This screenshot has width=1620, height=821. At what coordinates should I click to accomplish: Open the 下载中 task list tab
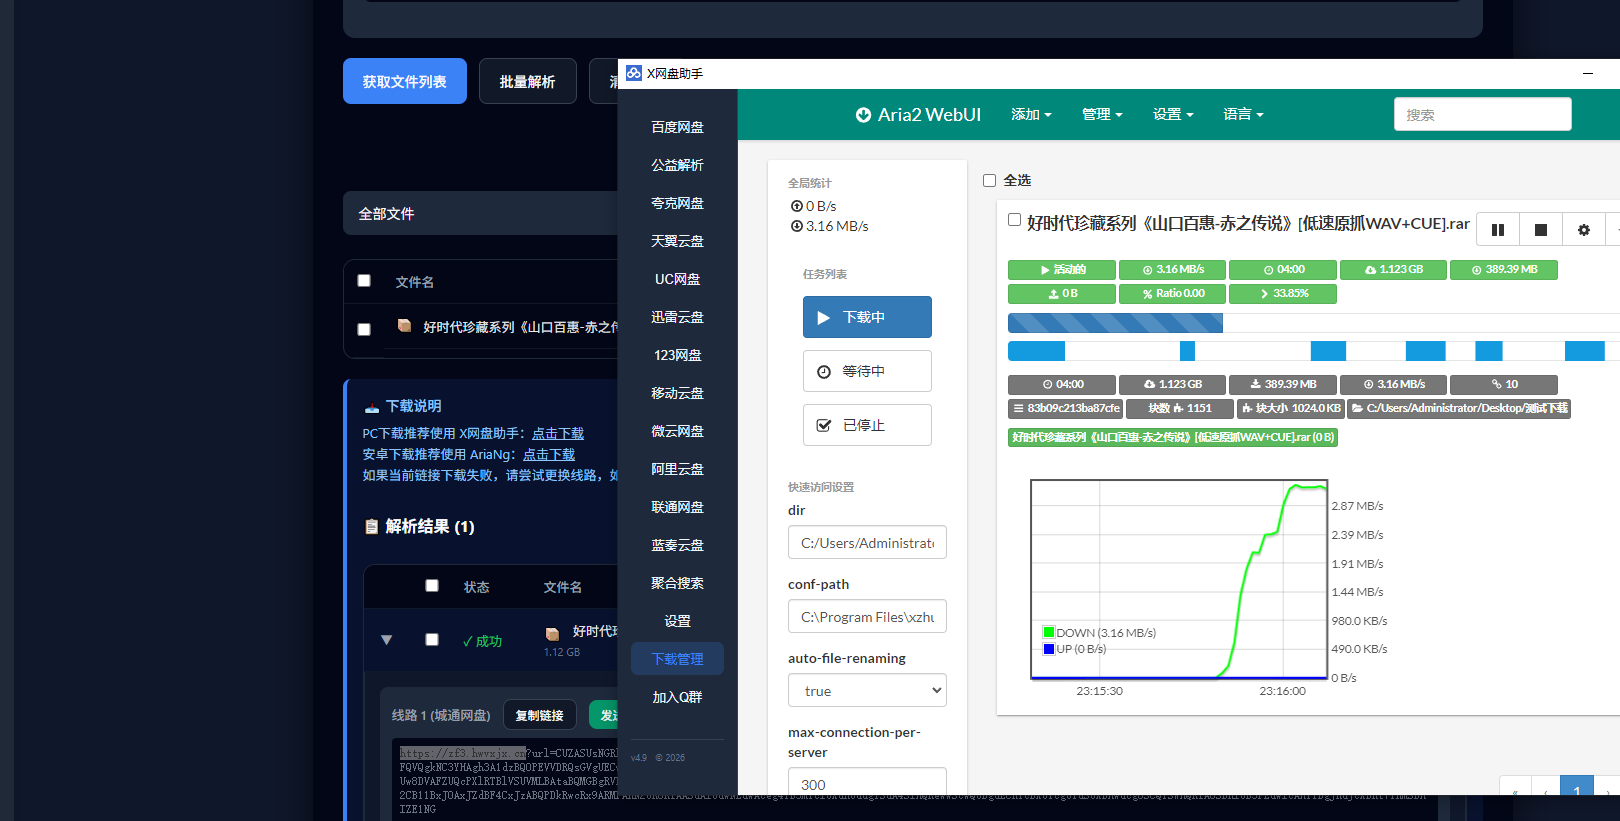pos(867,317)
